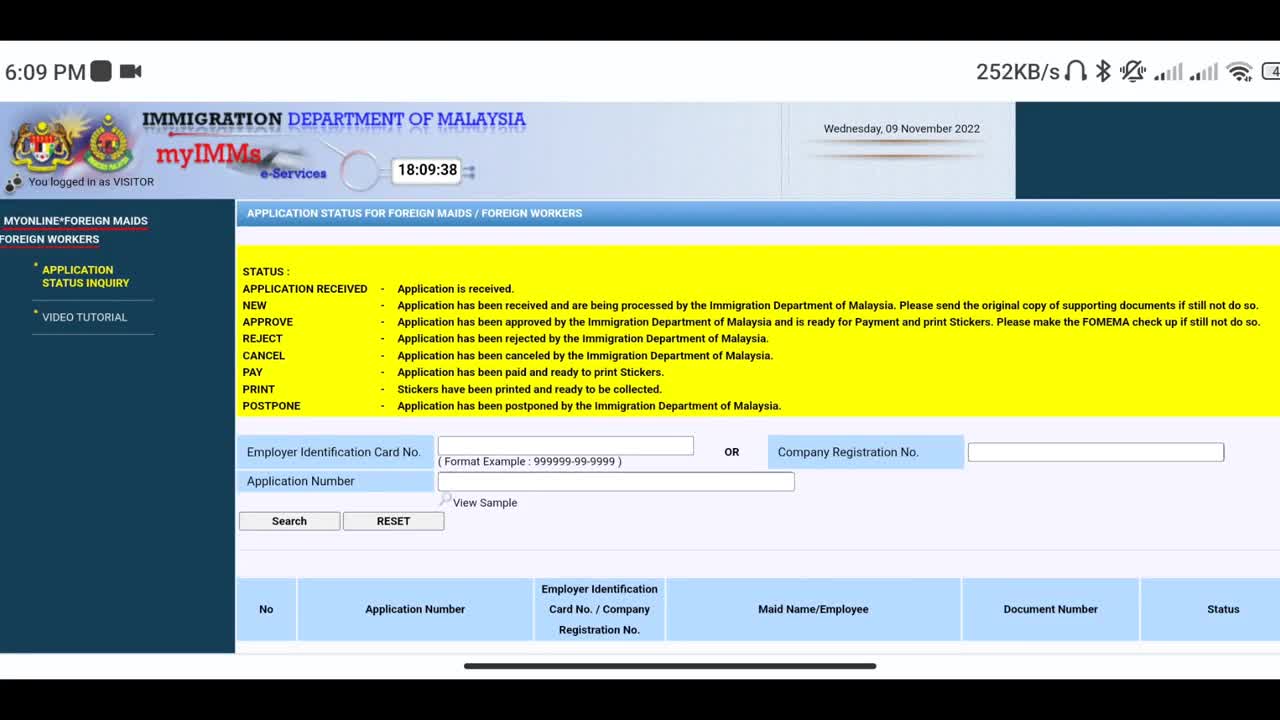Click the RESET button

[x=393, y=521]
